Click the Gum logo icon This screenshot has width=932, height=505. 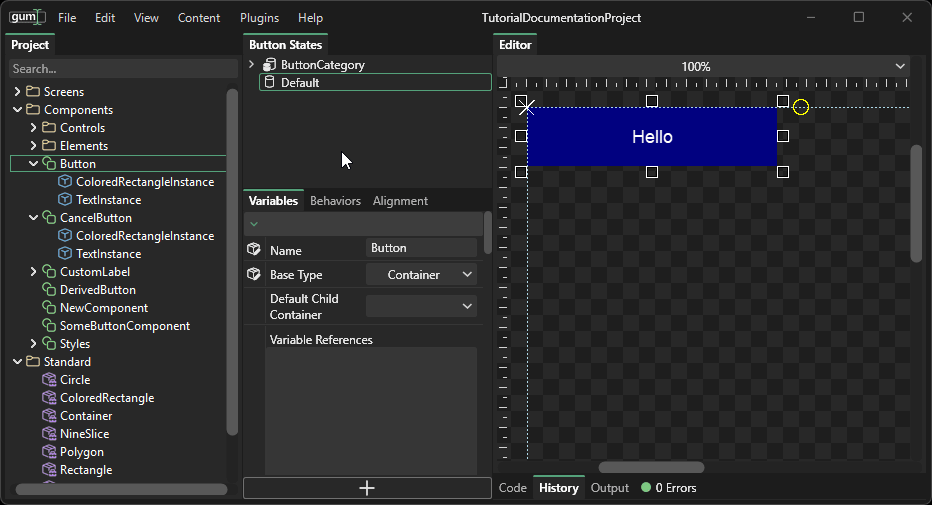tap(25, 17)
